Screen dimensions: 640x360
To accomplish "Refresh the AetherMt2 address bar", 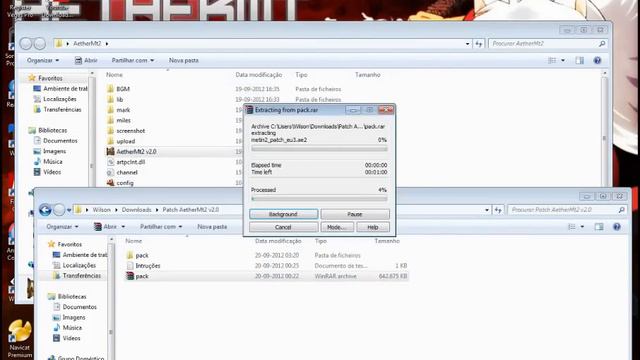I will [479, 44].
